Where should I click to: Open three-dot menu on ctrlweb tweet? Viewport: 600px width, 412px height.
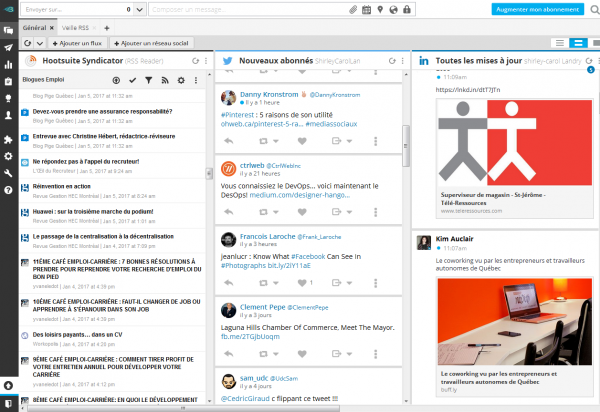click(375, 212)
